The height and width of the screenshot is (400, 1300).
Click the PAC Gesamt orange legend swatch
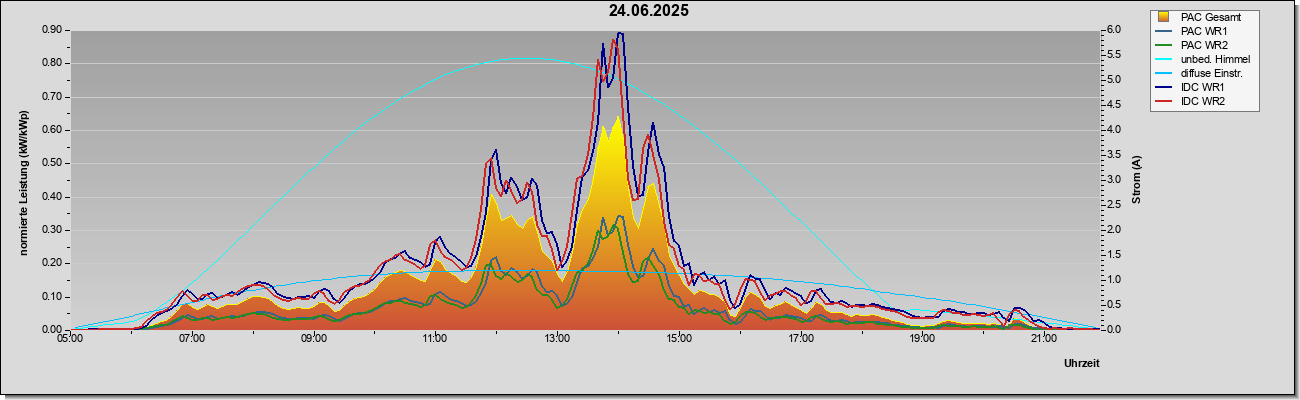click(x=1163, y=17)
